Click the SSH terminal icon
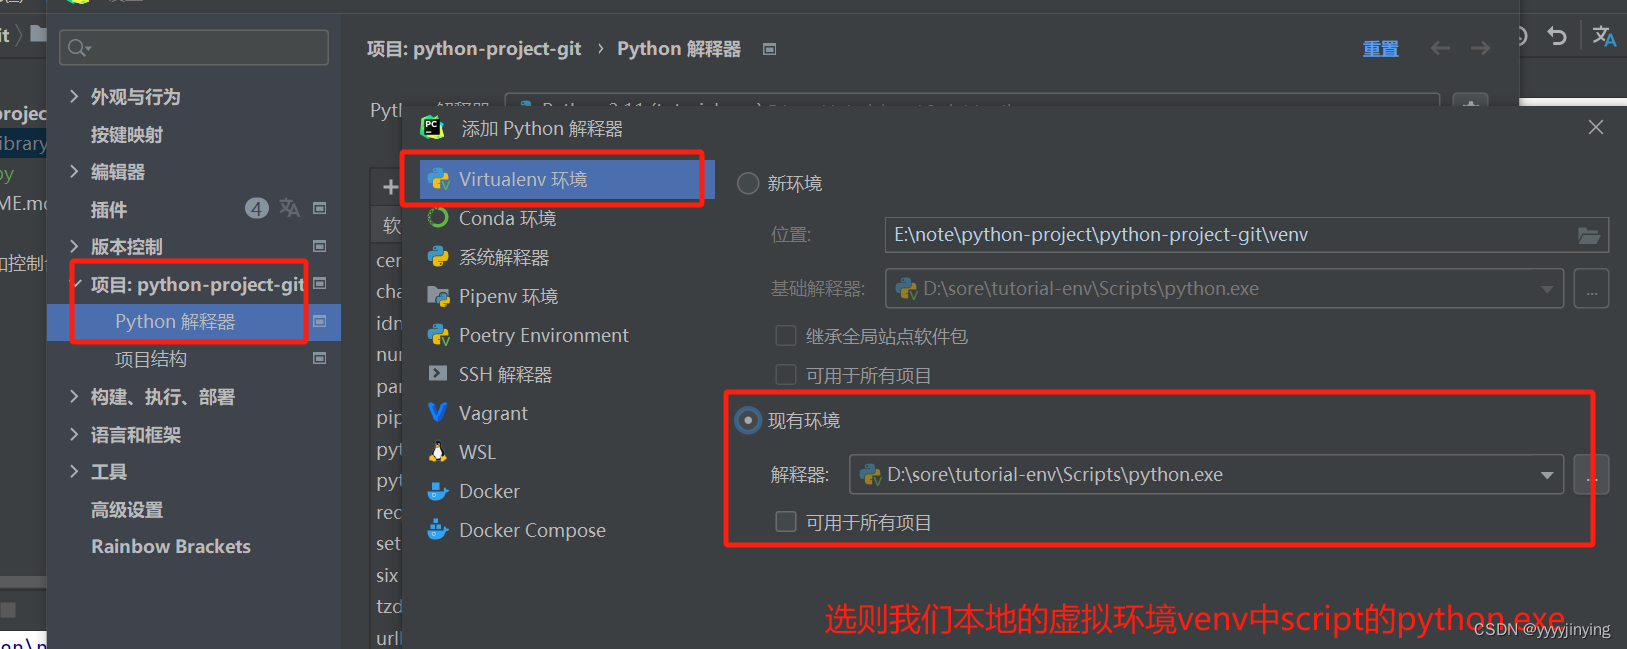 tap(438, 373)
